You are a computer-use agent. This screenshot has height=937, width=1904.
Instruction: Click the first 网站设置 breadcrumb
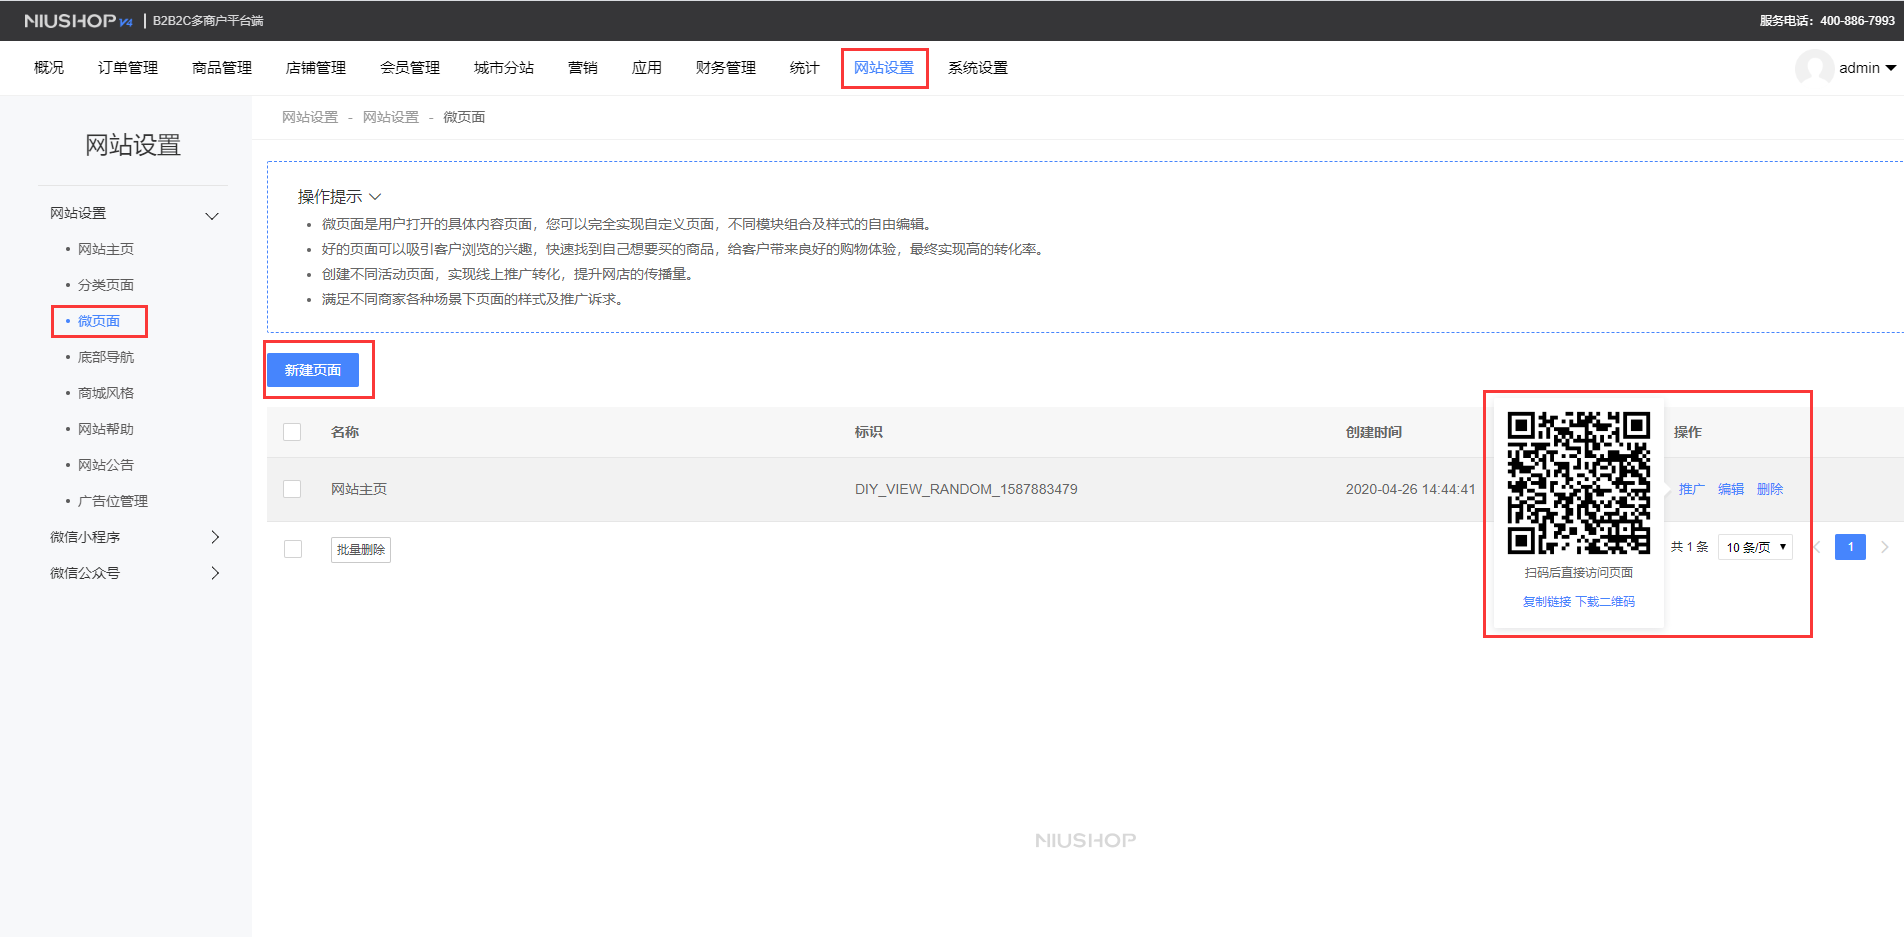[x=310, y=117]
